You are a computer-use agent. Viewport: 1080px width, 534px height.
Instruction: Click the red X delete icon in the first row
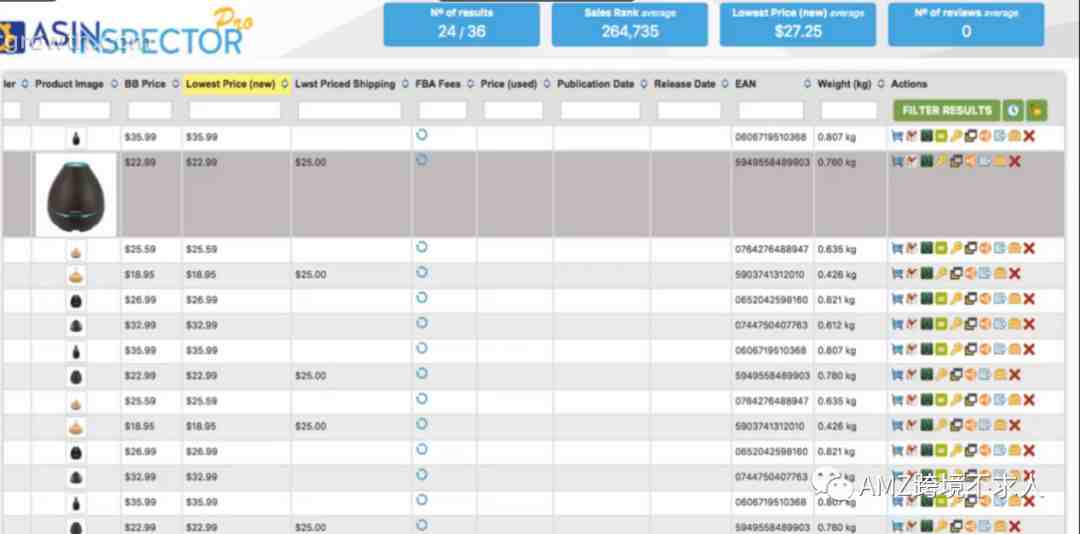point(1028,136)
